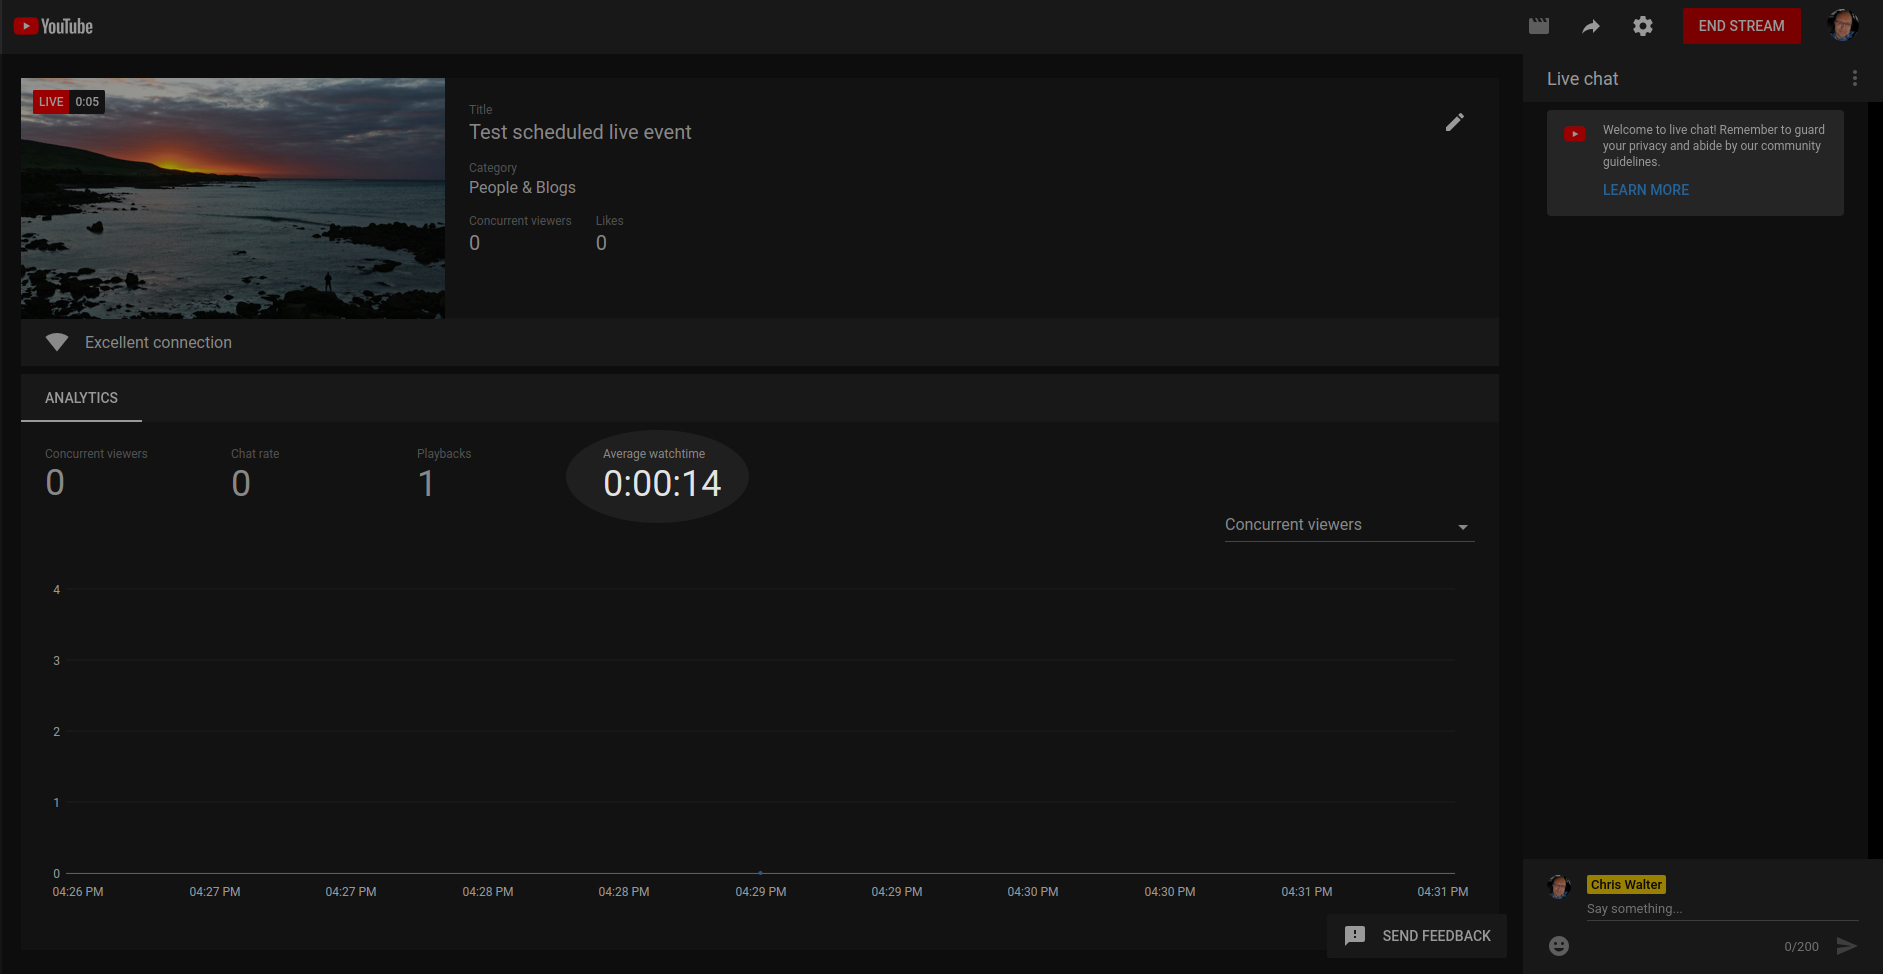The image size is (1883, 974).
Task: Follow the LEARN MORE link
Action: coord(1645,190)
